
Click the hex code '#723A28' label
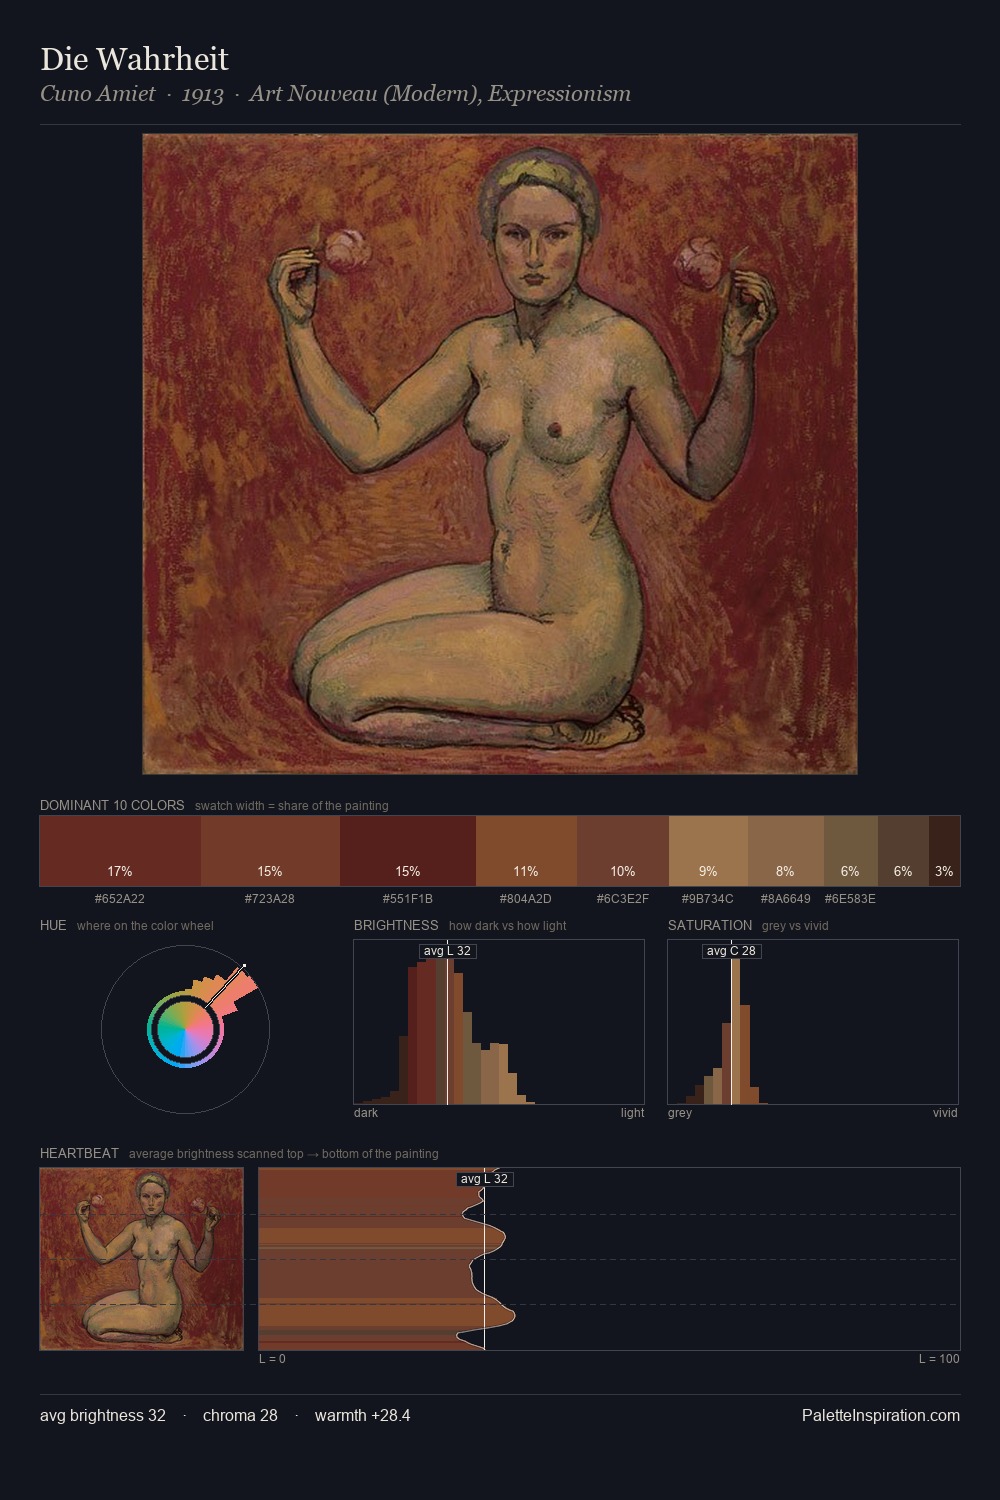[270, 899]
